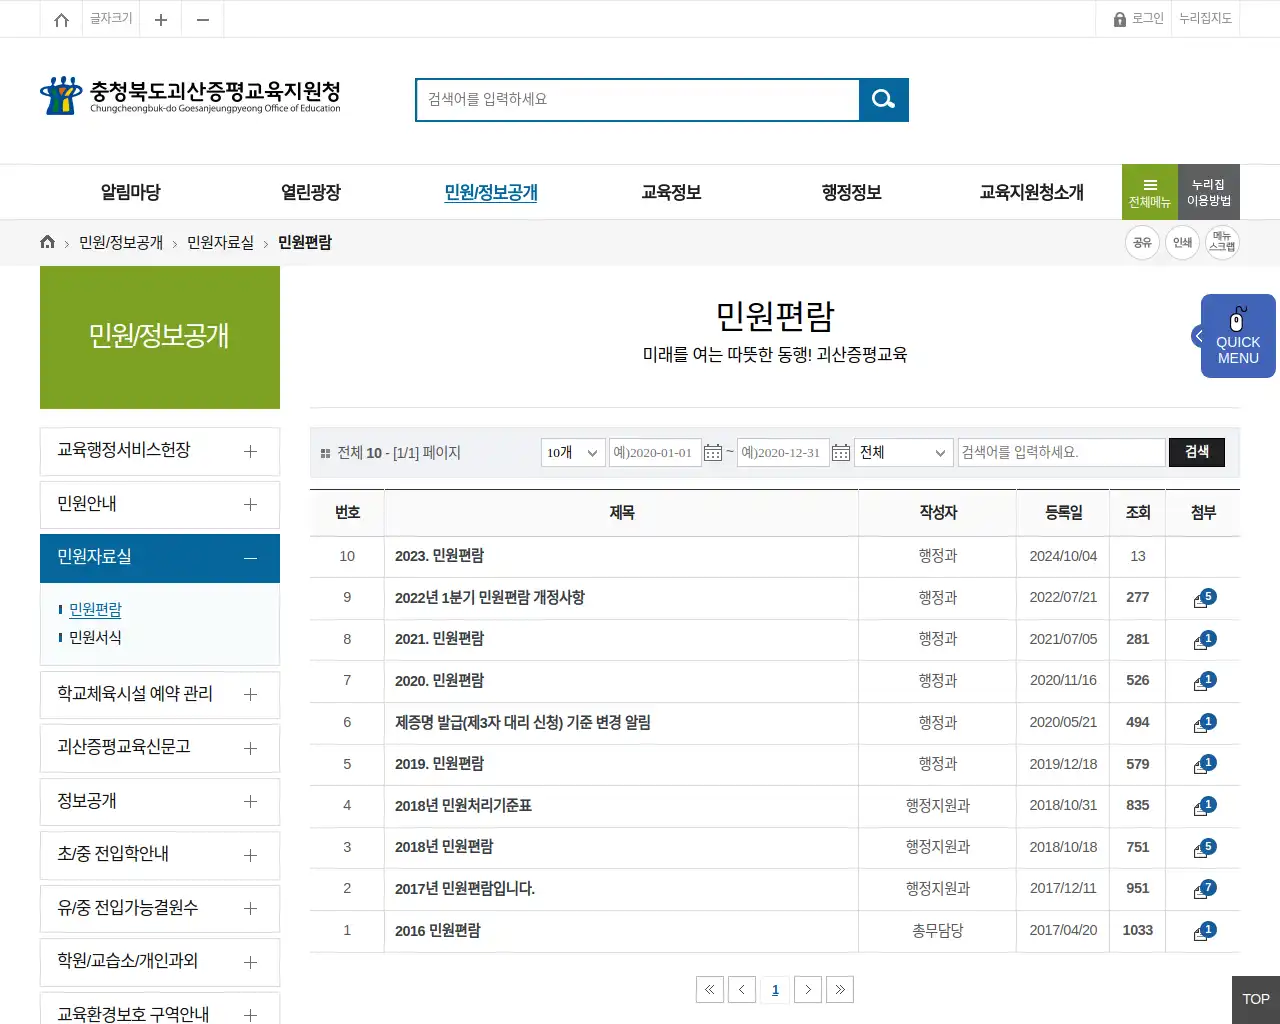
Task: Open the 전체 search category dropdown
Action: click(904, 452)
